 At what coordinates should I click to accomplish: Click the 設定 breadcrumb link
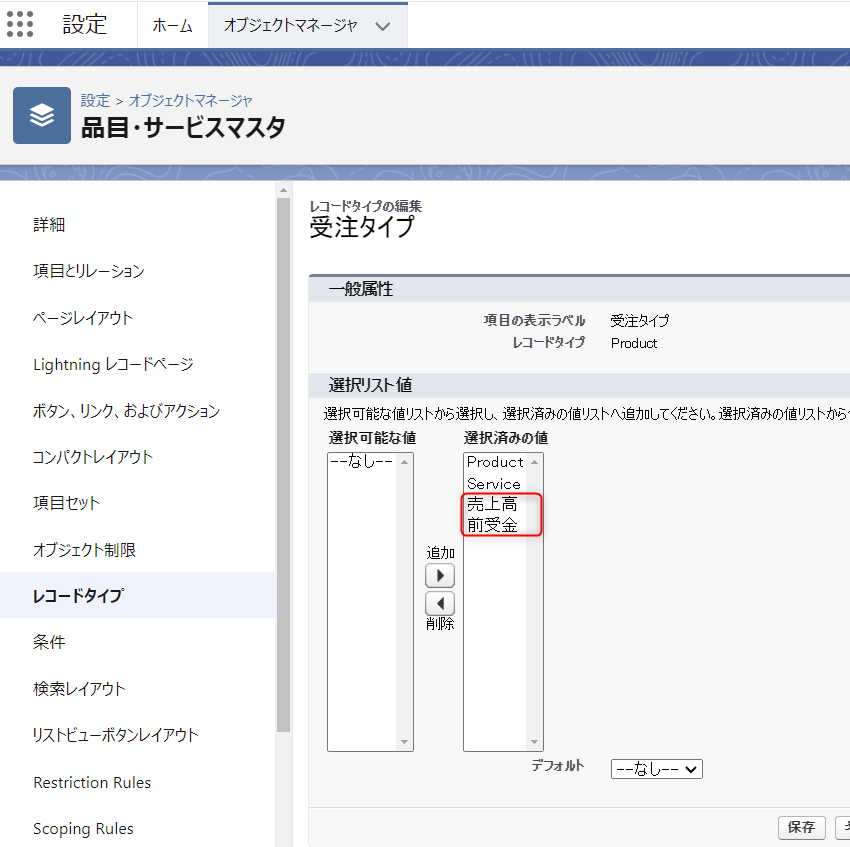[95, 100]
